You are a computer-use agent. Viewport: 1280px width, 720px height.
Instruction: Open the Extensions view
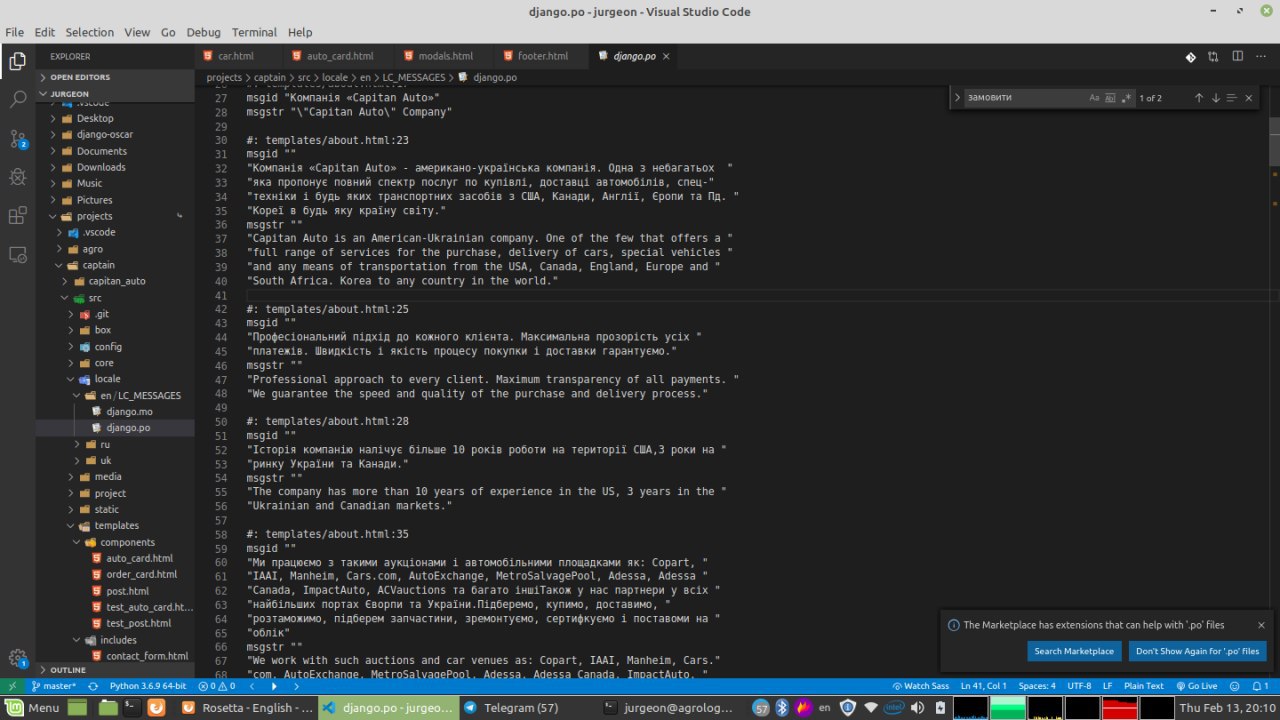point(17,216)
